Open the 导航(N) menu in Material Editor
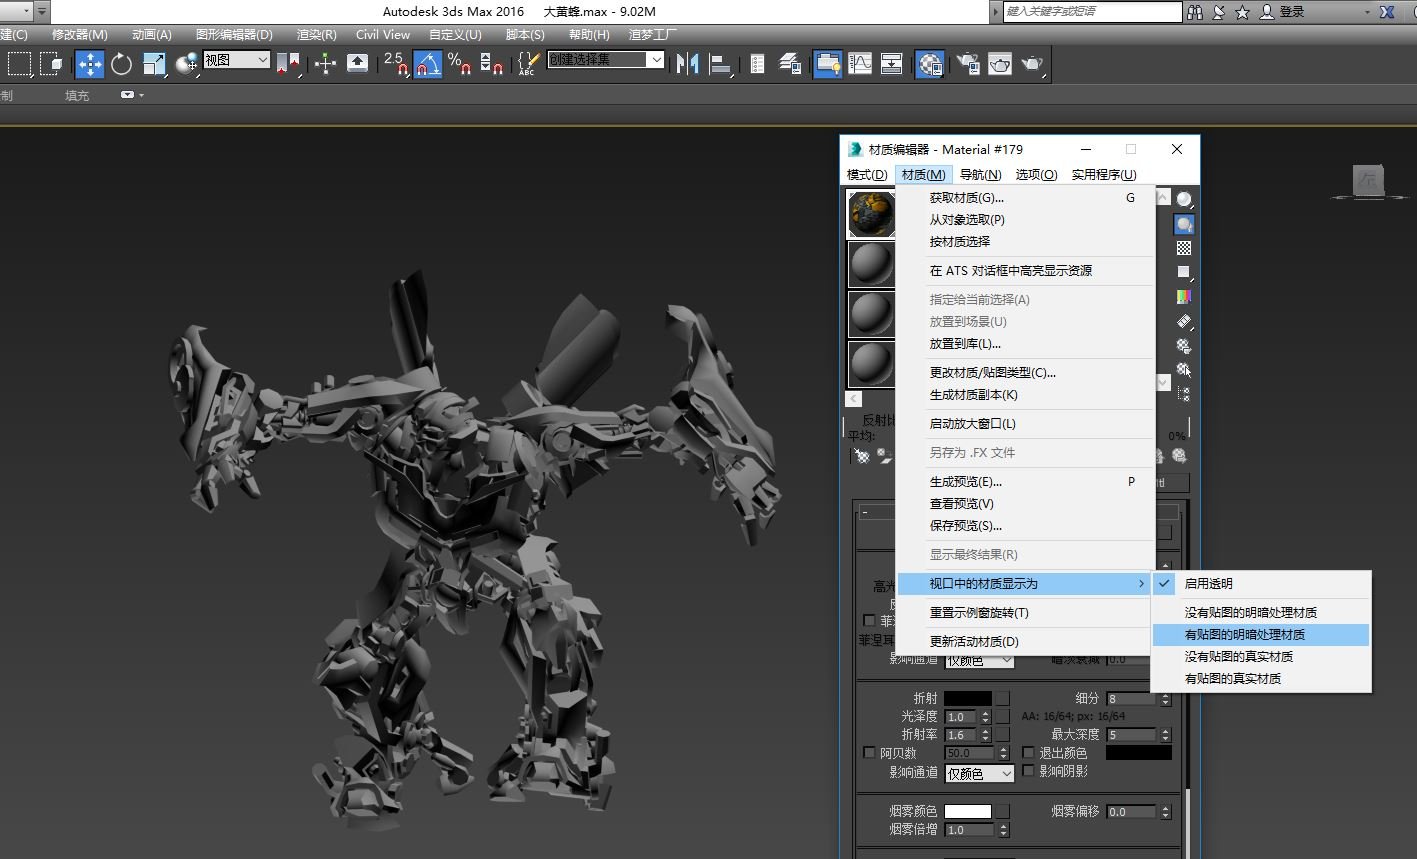The image size is (1417, 859). (980, 174)
